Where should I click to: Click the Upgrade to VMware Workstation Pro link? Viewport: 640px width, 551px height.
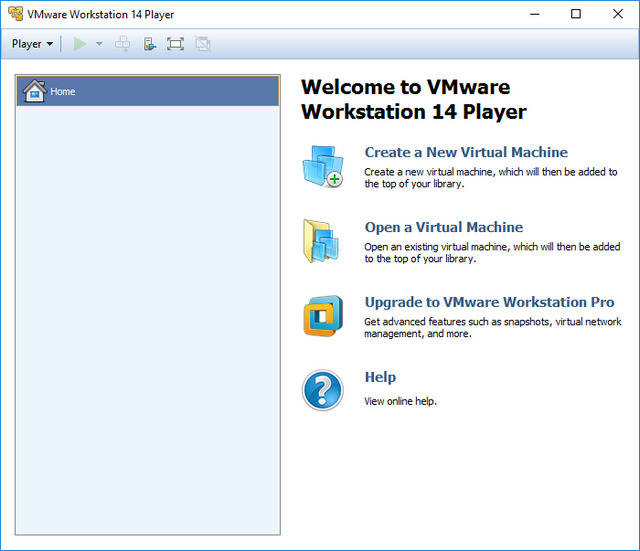click(x=489, y=302)
